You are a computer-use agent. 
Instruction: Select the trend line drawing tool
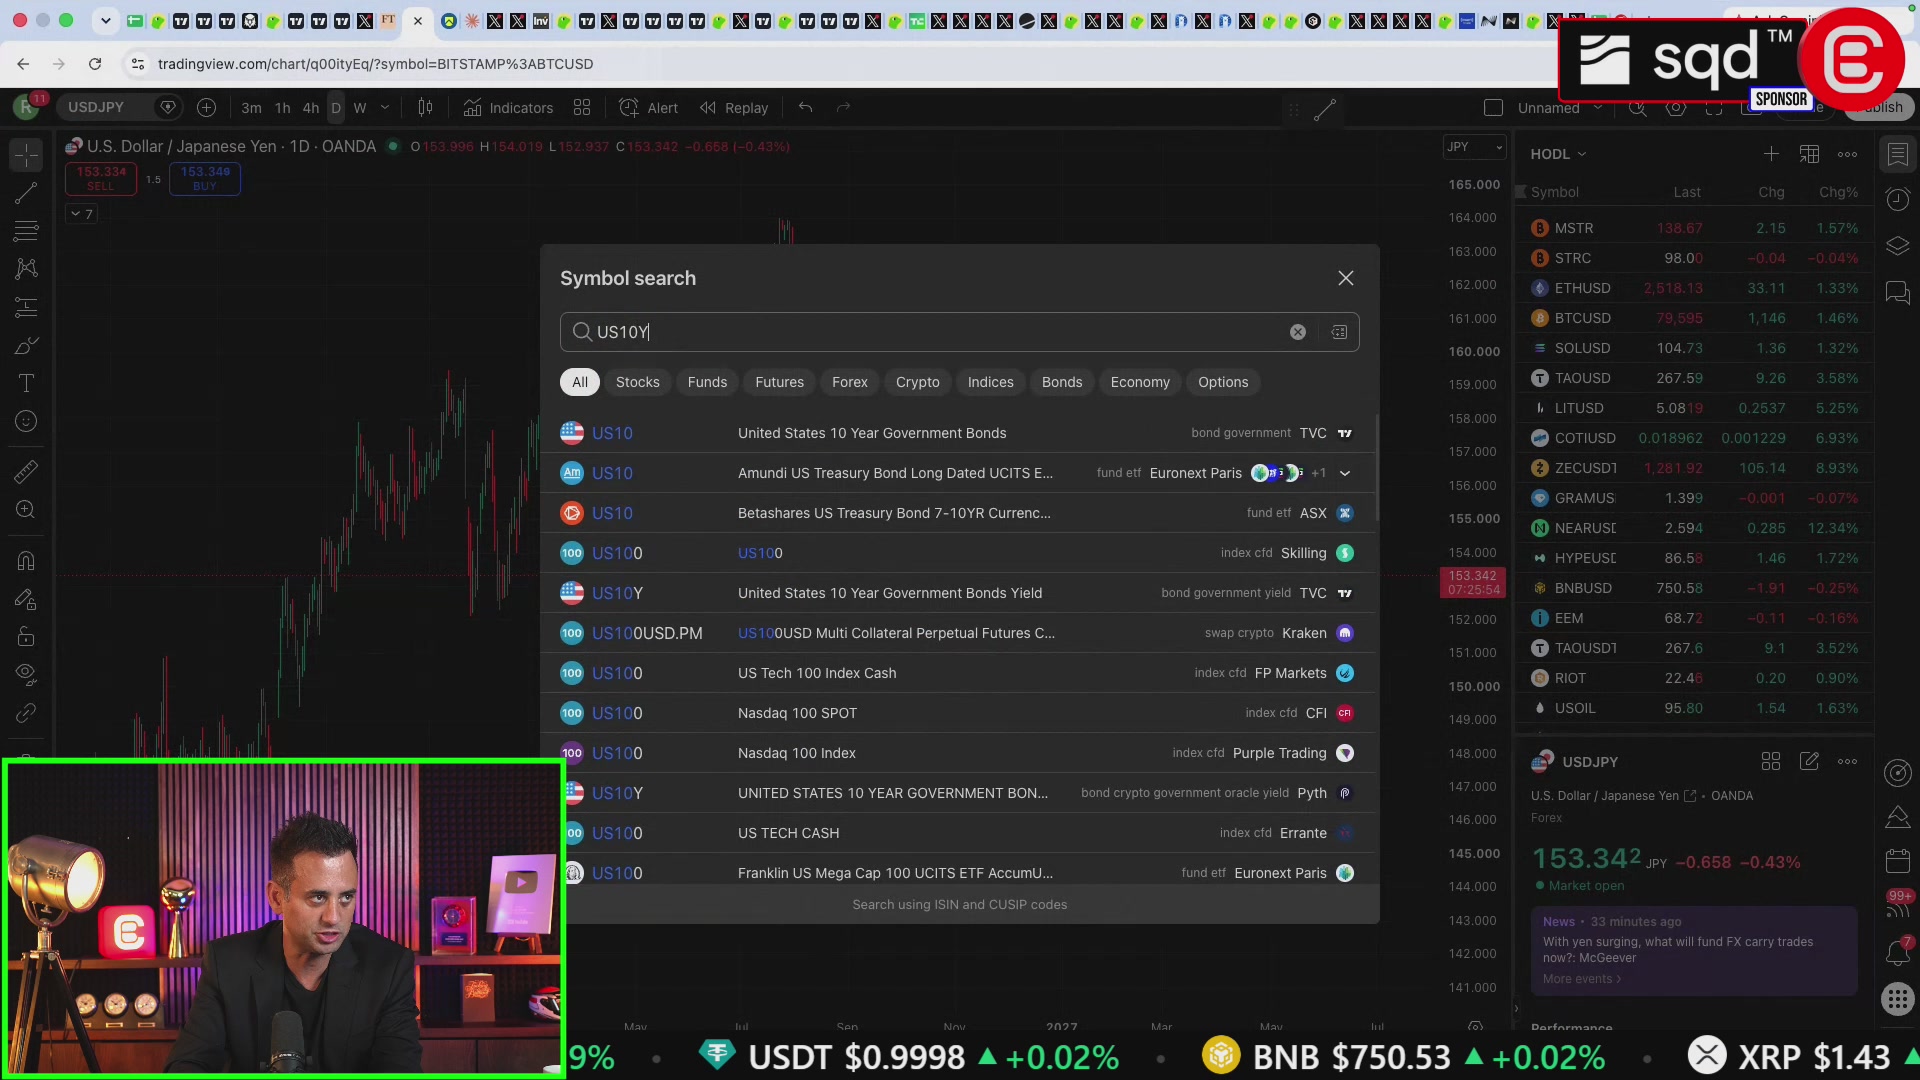26,193
